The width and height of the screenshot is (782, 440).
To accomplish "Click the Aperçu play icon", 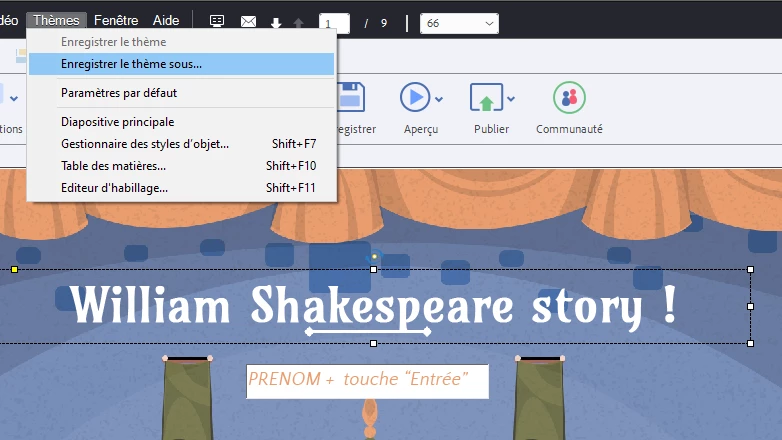I will [414, 97].
